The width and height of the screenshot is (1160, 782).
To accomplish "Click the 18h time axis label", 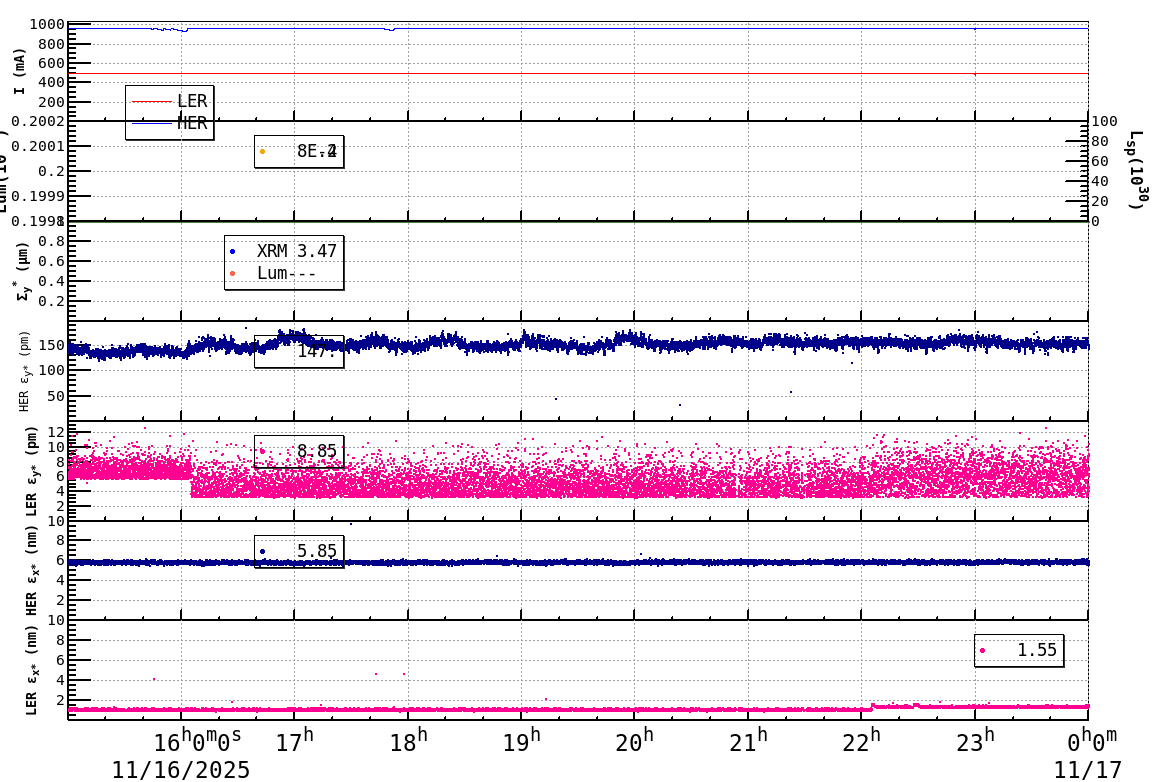I will pos(408,741).
